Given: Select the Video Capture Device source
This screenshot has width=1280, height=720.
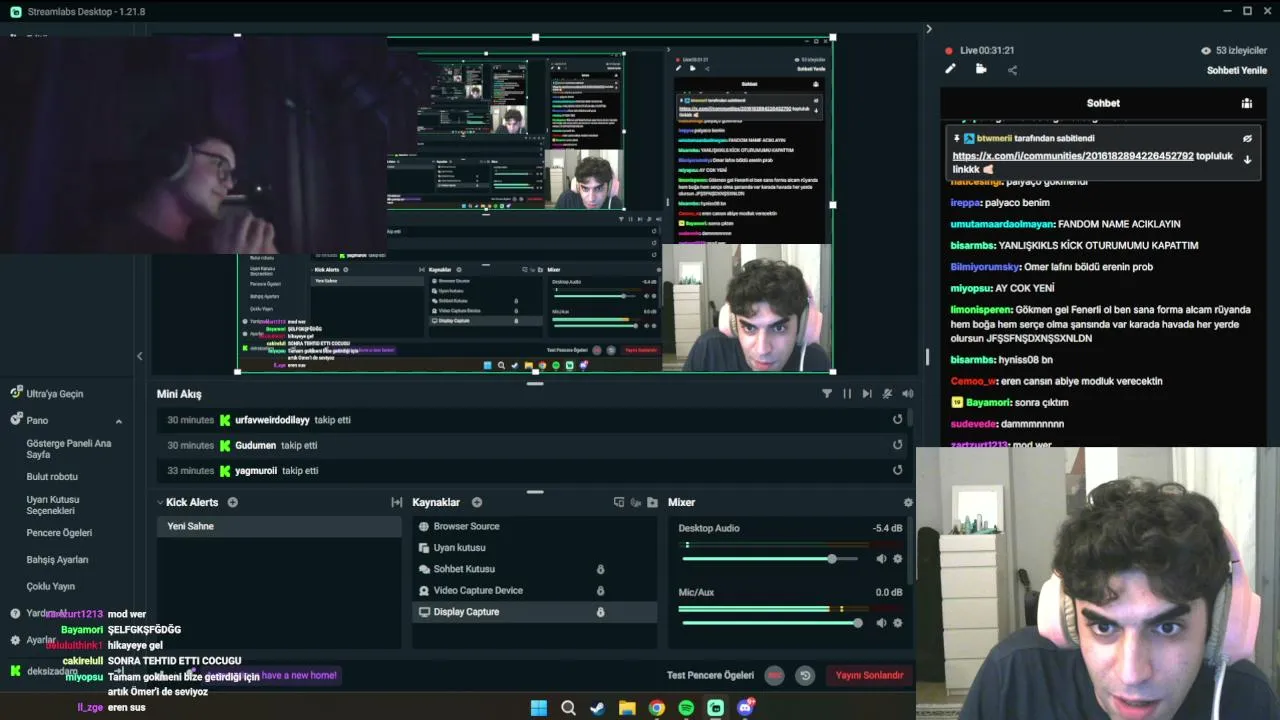Looking at the screenshot, I should 534,590.
